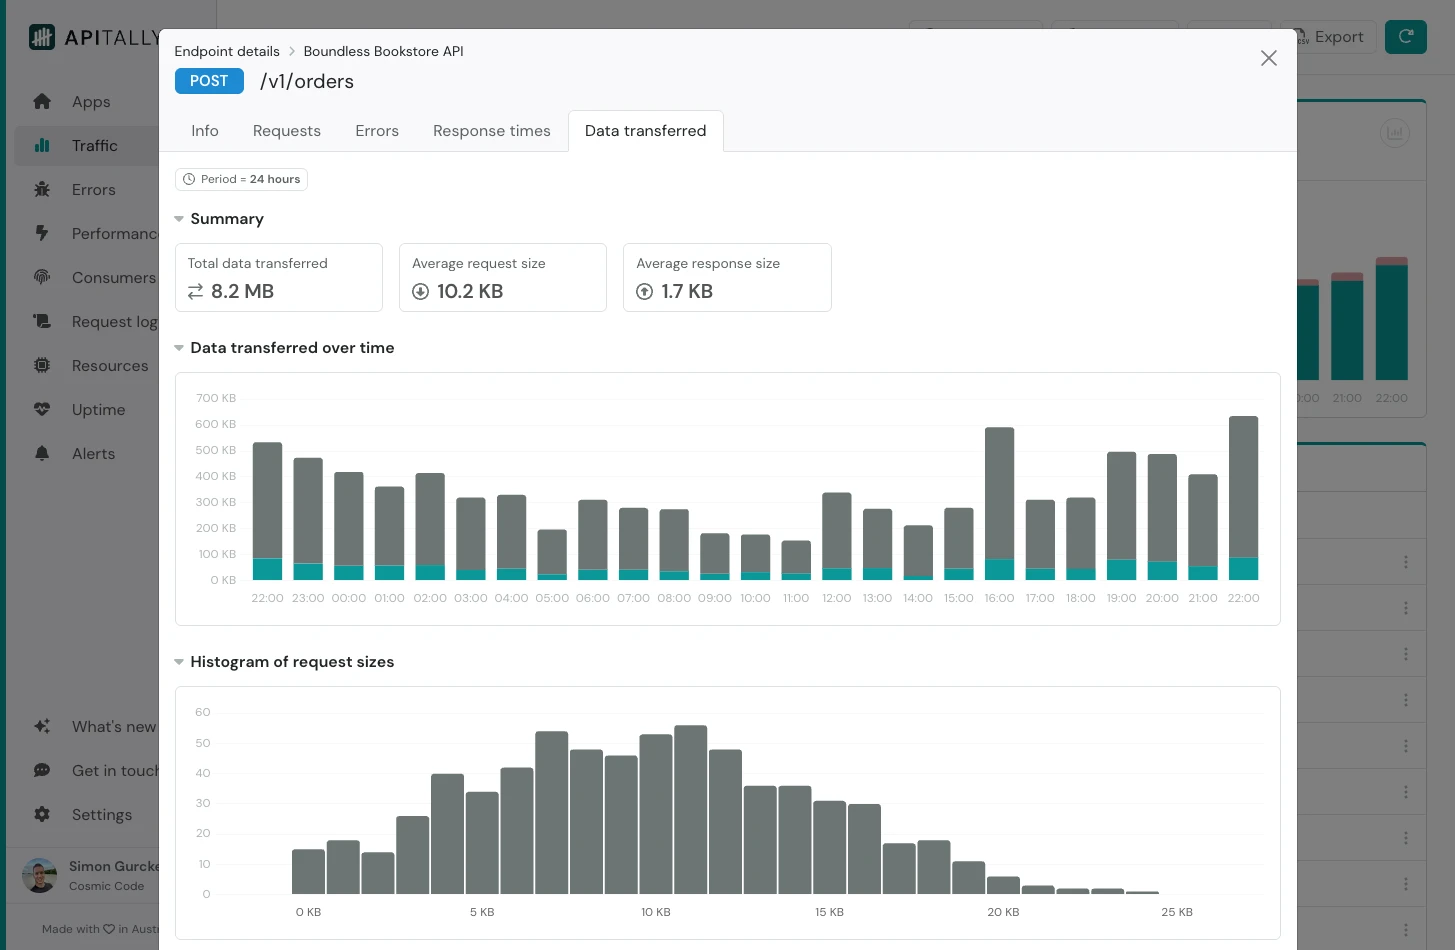Open Alerts via the bell icon
This screenshot has height=950, width=1455.
pyautogui.click(x=42, y=453)
